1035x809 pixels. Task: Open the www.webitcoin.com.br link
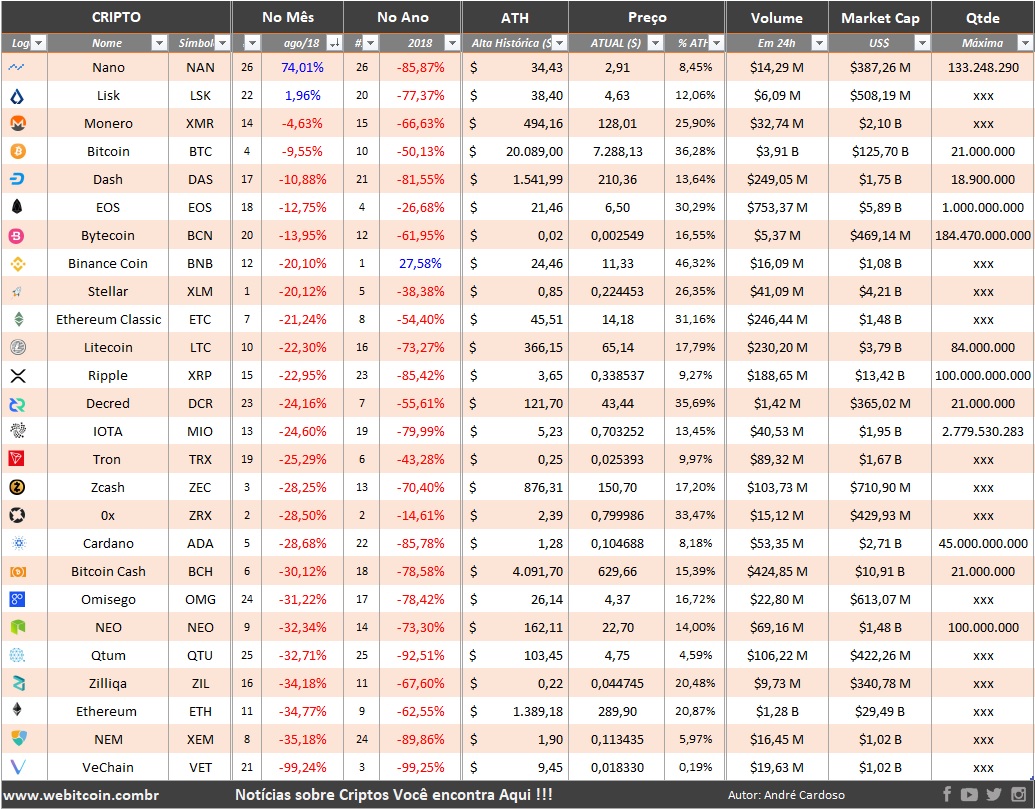[81, 795]
